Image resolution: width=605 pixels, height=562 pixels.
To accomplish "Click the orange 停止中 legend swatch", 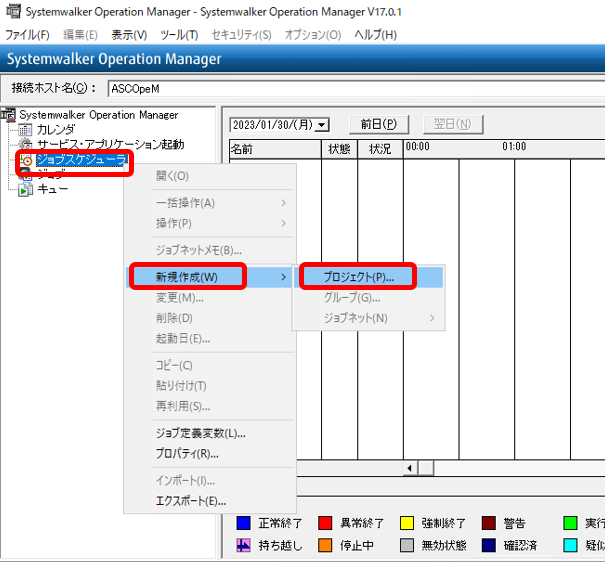I will click(x=325, y=545).
